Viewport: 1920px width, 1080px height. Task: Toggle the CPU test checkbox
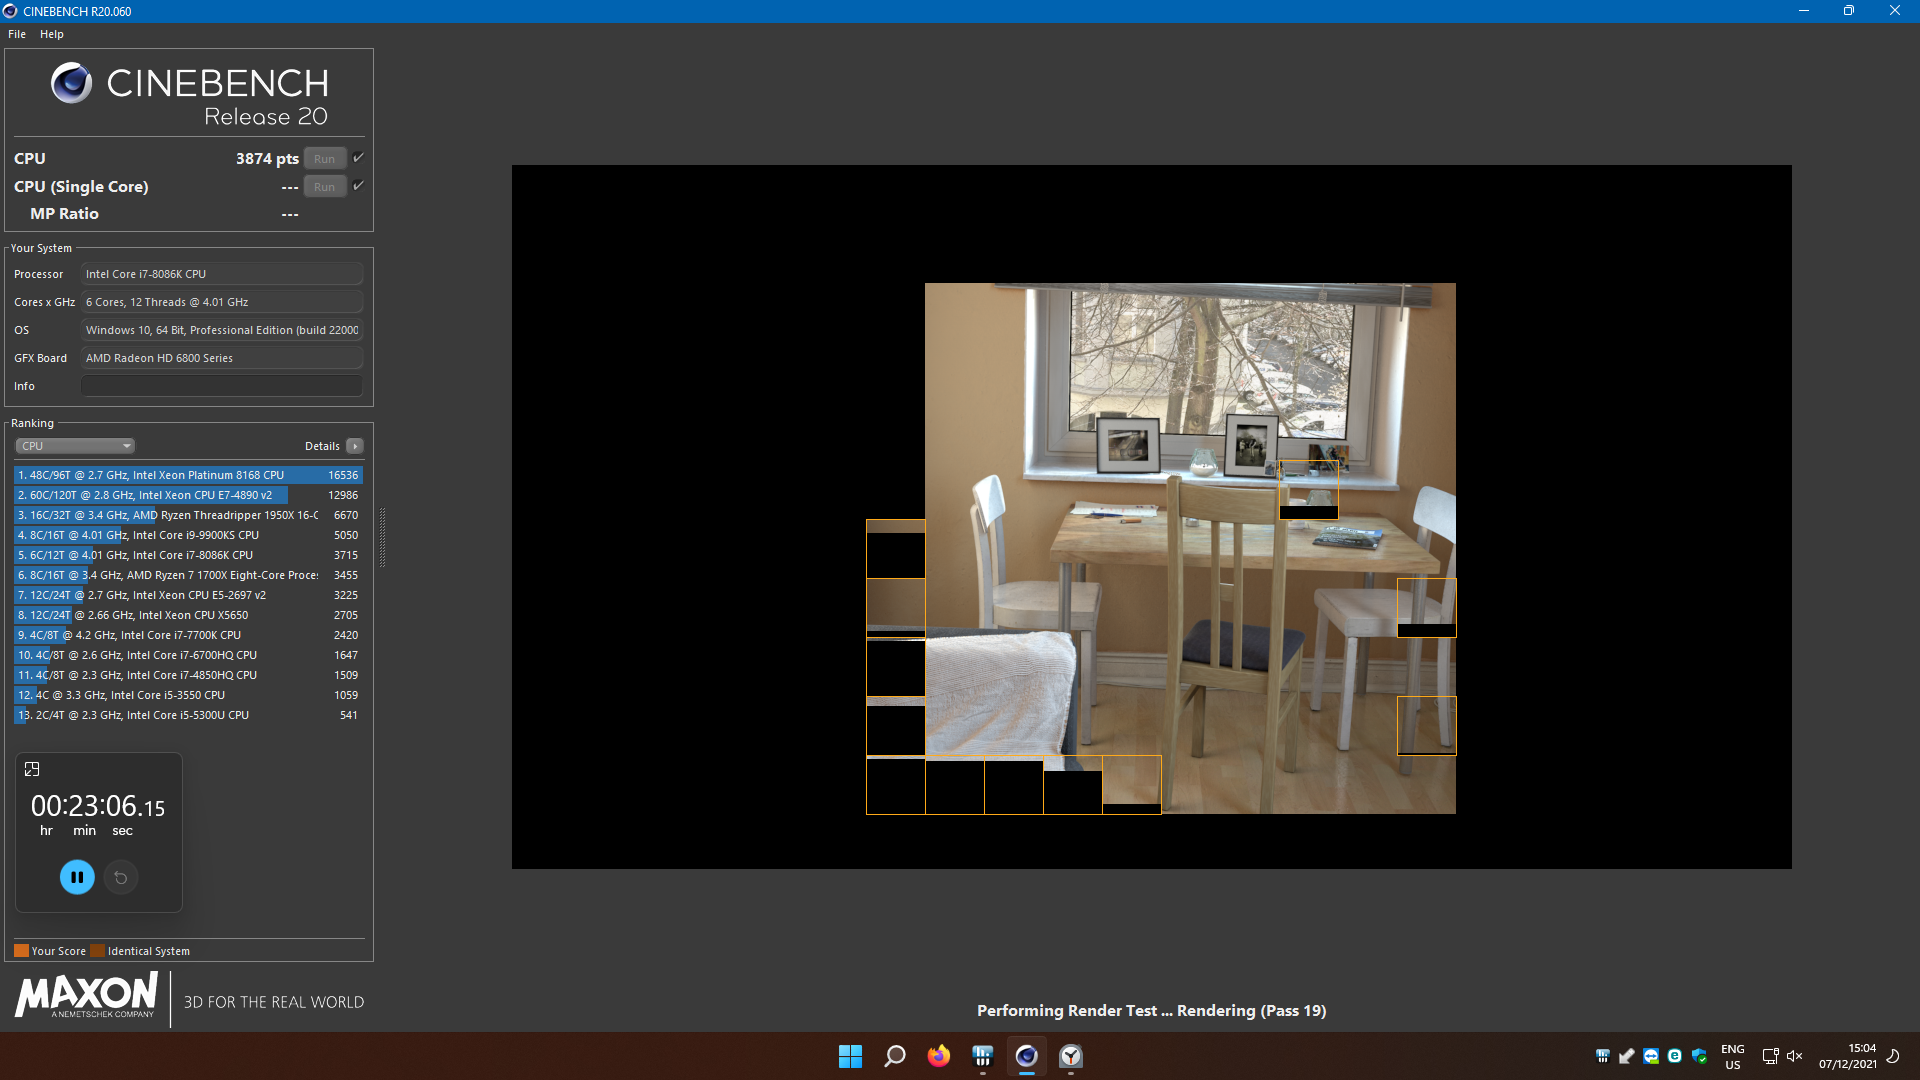point(359,158)
